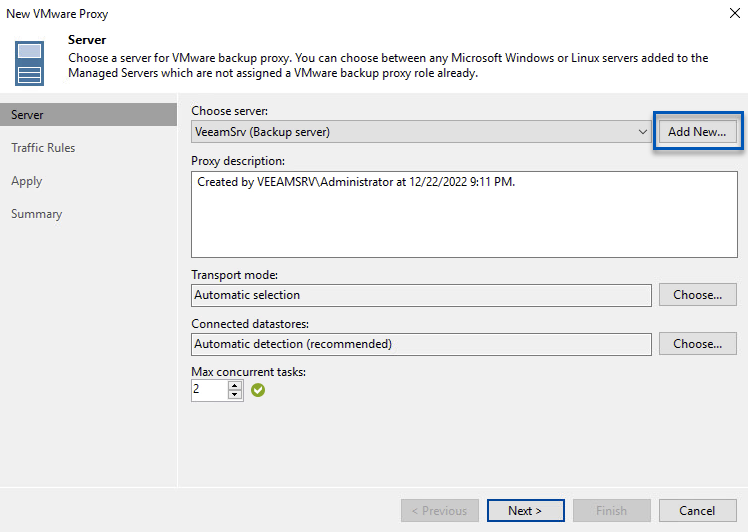
Task: Select the Server wizard step
Action: (28, 115)
